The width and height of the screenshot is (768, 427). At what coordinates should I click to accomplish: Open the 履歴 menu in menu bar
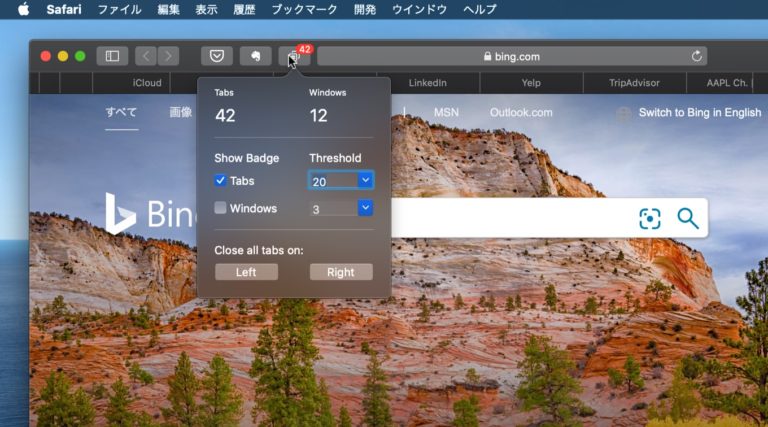tap(245, 9)
